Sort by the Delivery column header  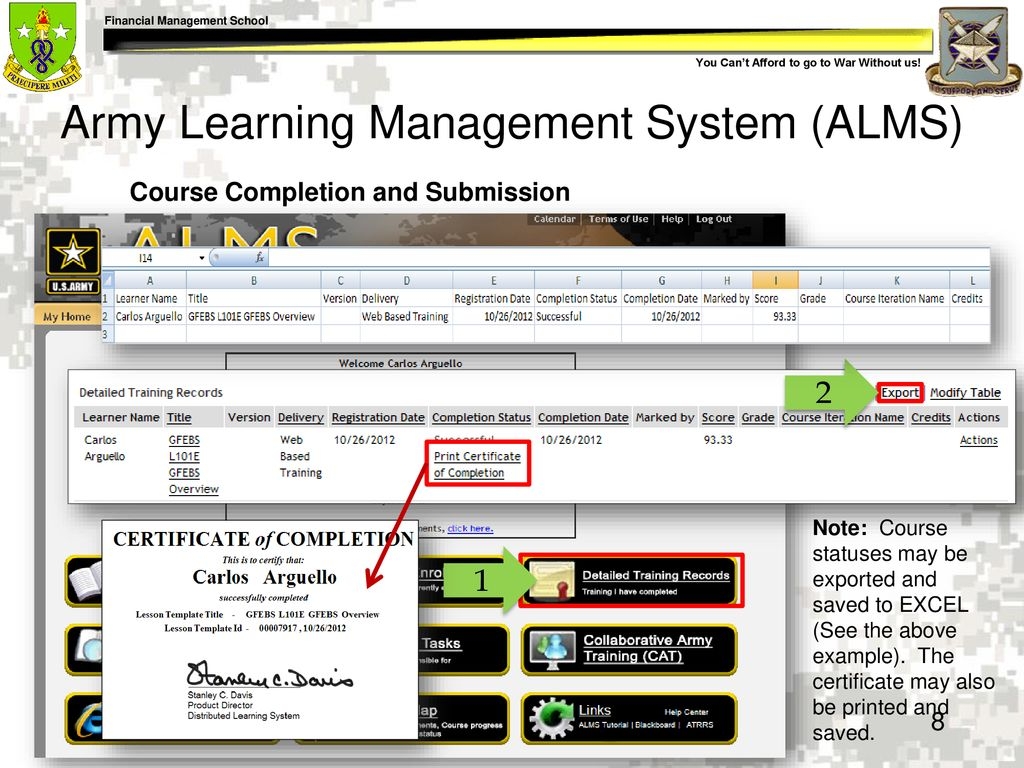(x=300, y=417)
